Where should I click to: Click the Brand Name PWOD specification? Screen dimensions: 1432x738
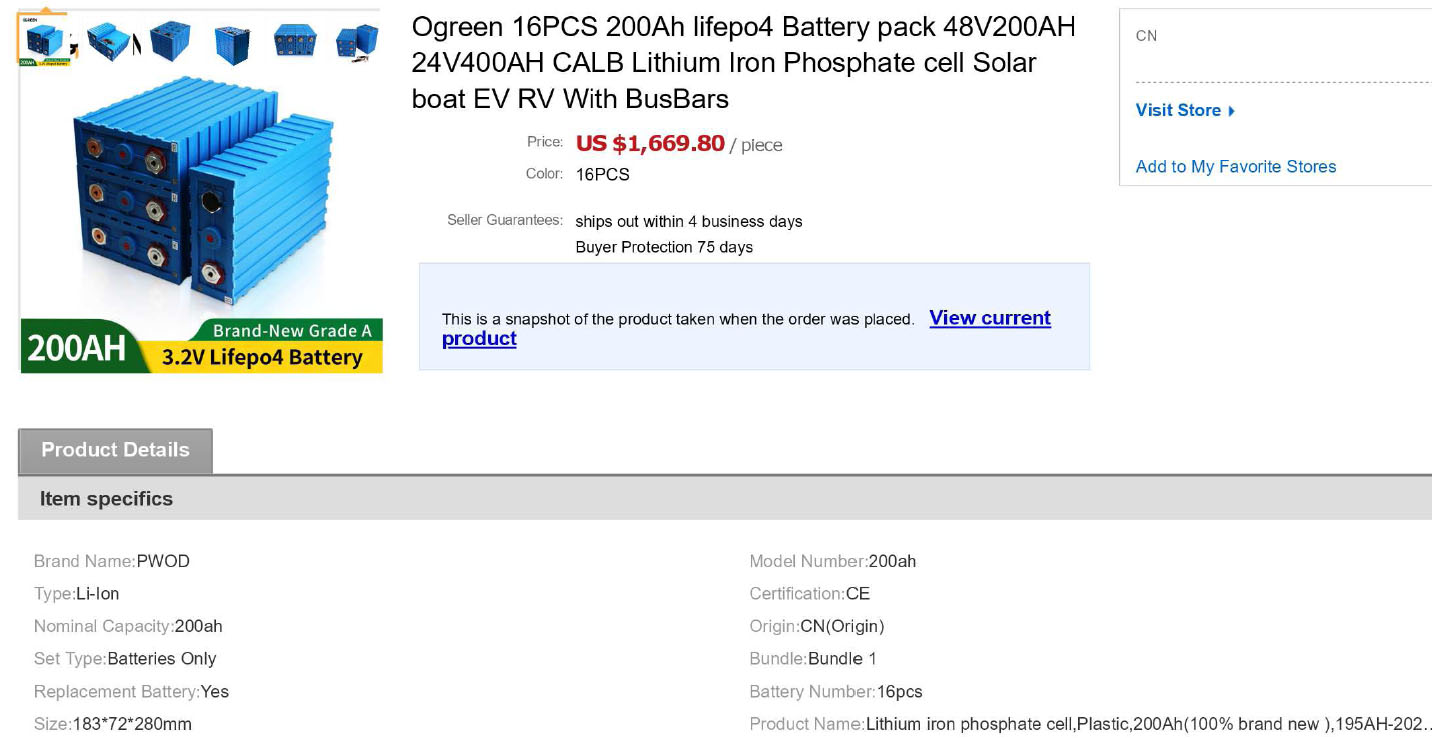pos(112,561)
